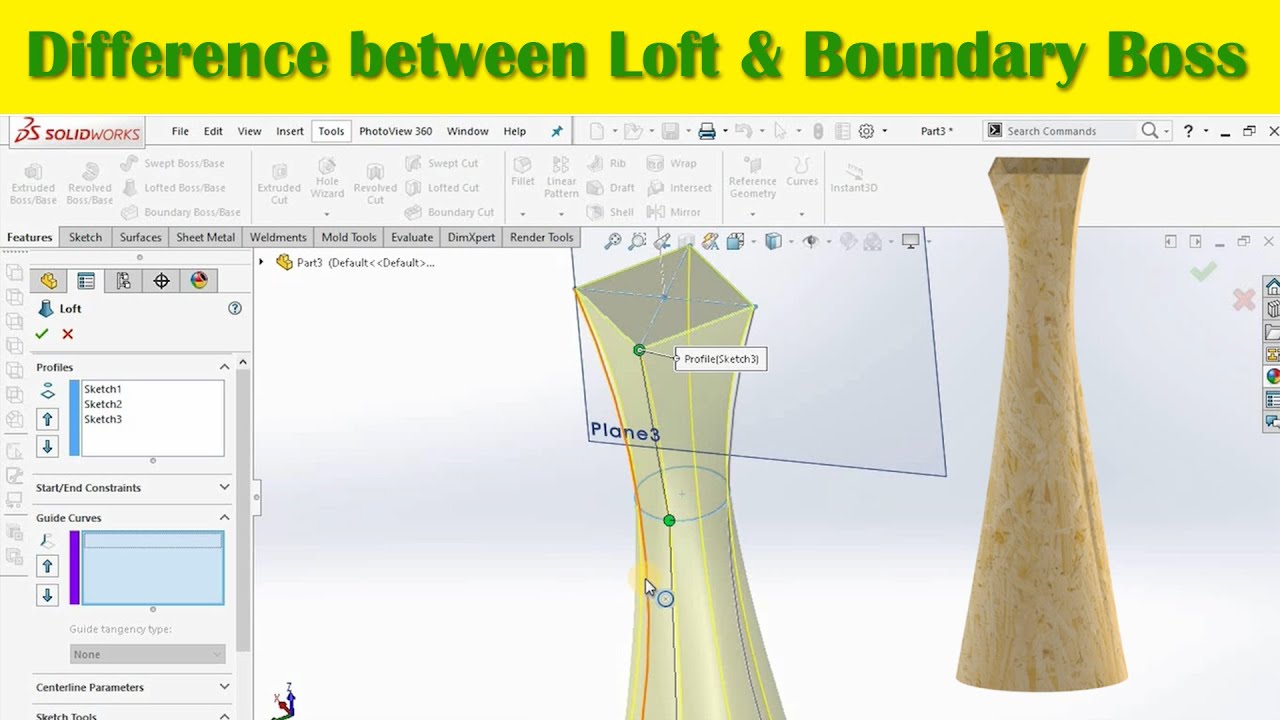Click the green check OK for Loft
This screenshot has width=1280, height=720.
coord(42,334)
